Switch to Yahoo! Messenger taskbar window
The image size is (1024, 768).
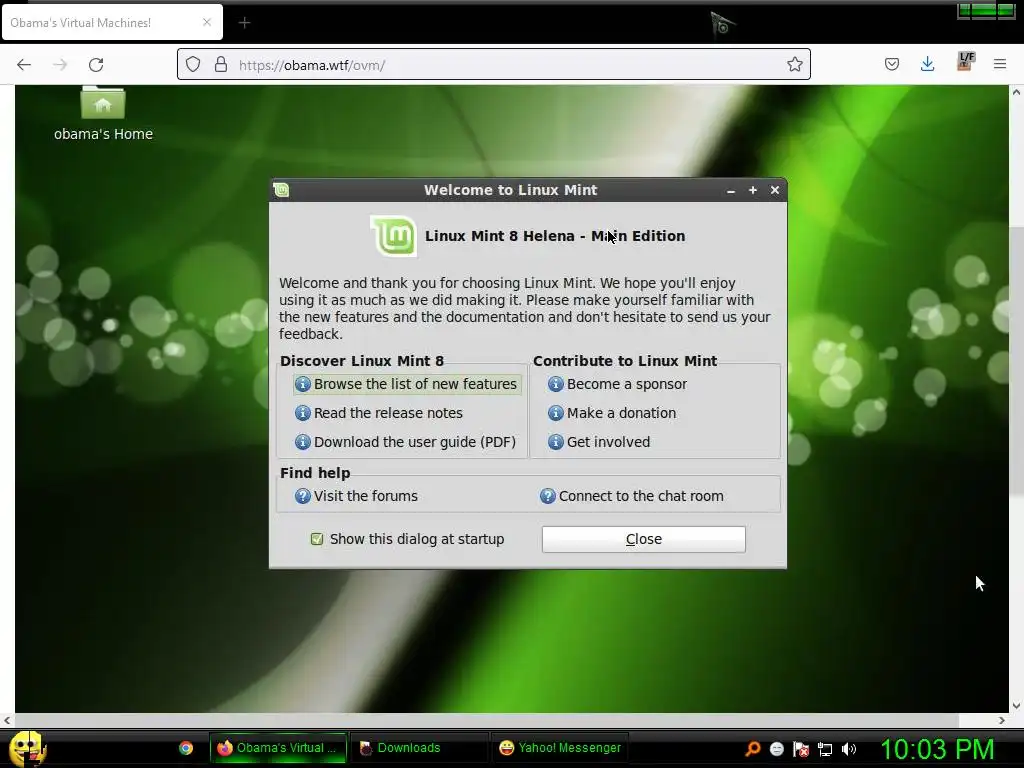coord(559,748)
